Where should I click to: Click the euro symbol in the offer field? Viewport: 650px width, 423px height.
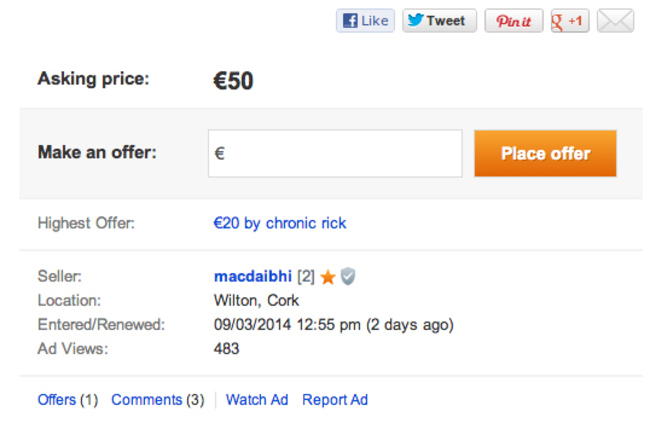[x=220, y=153]
